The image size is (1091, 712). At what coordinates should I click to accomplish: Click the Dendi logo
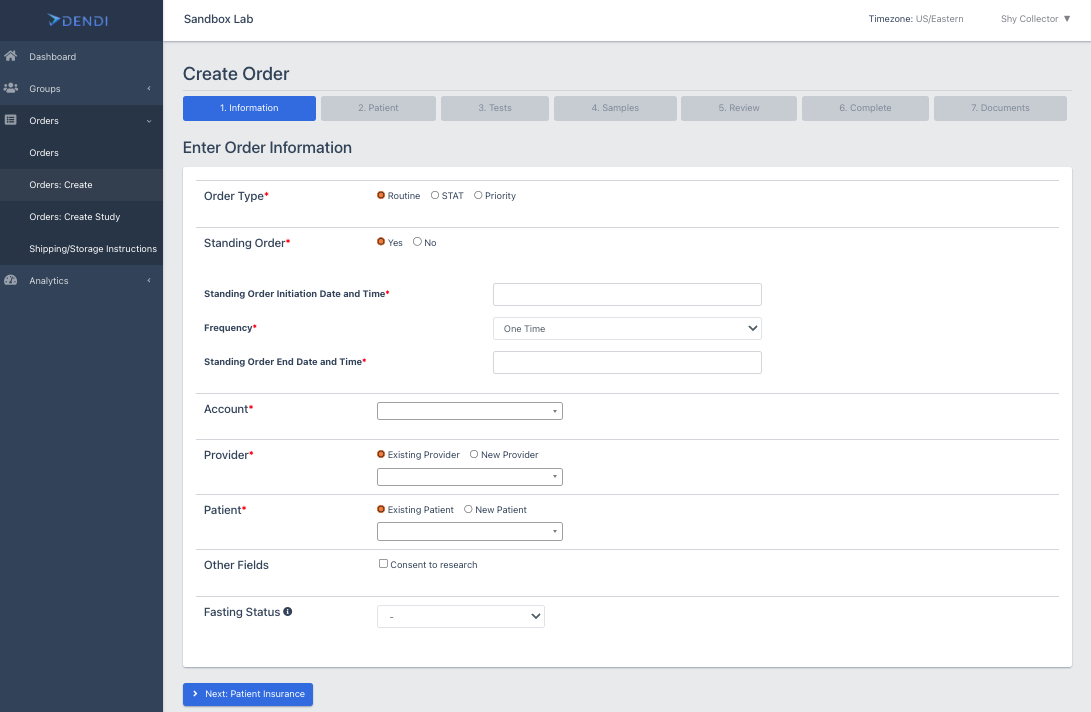[x=78, y=20]
